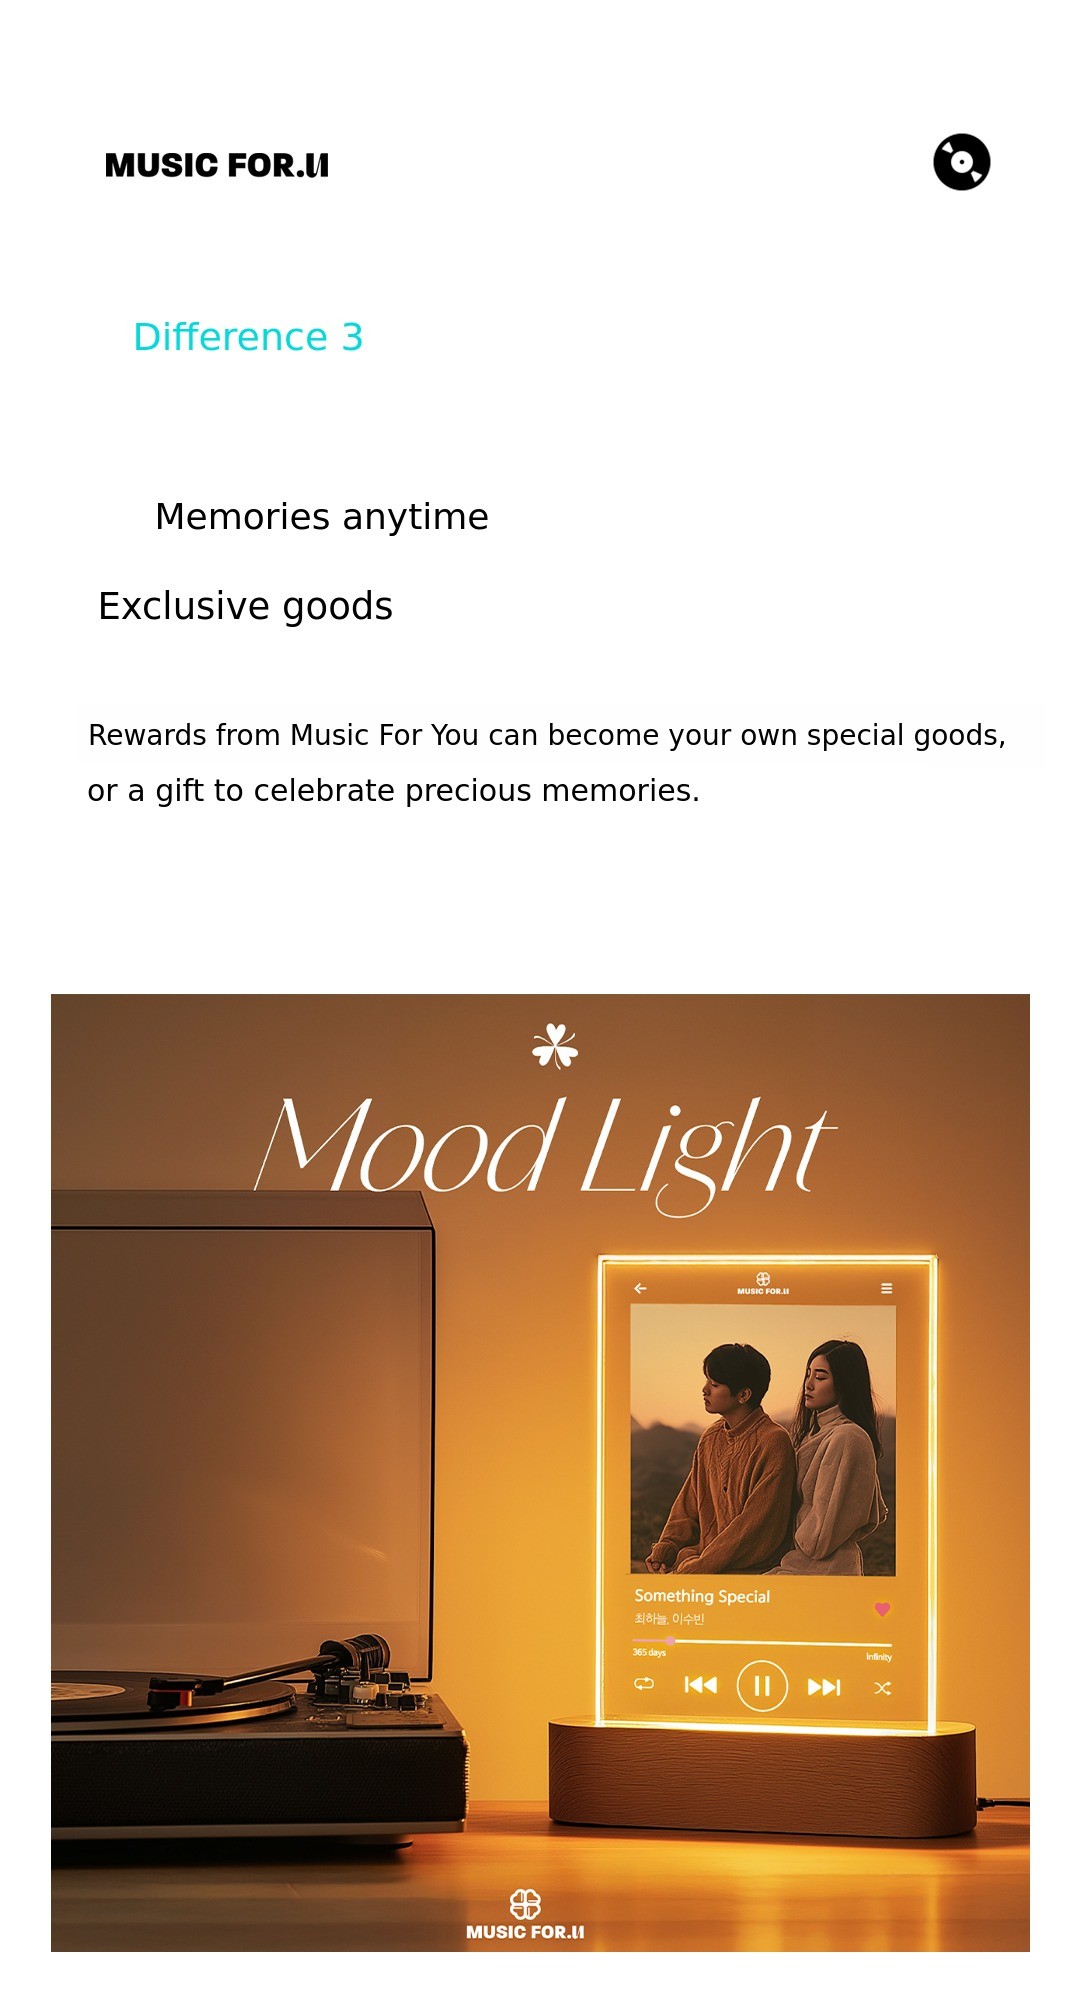Image resolution: width=1080 pixels, height=1993 pixels.
Task: Click the song progress bar knob
Action: [x=670, y=1641]
